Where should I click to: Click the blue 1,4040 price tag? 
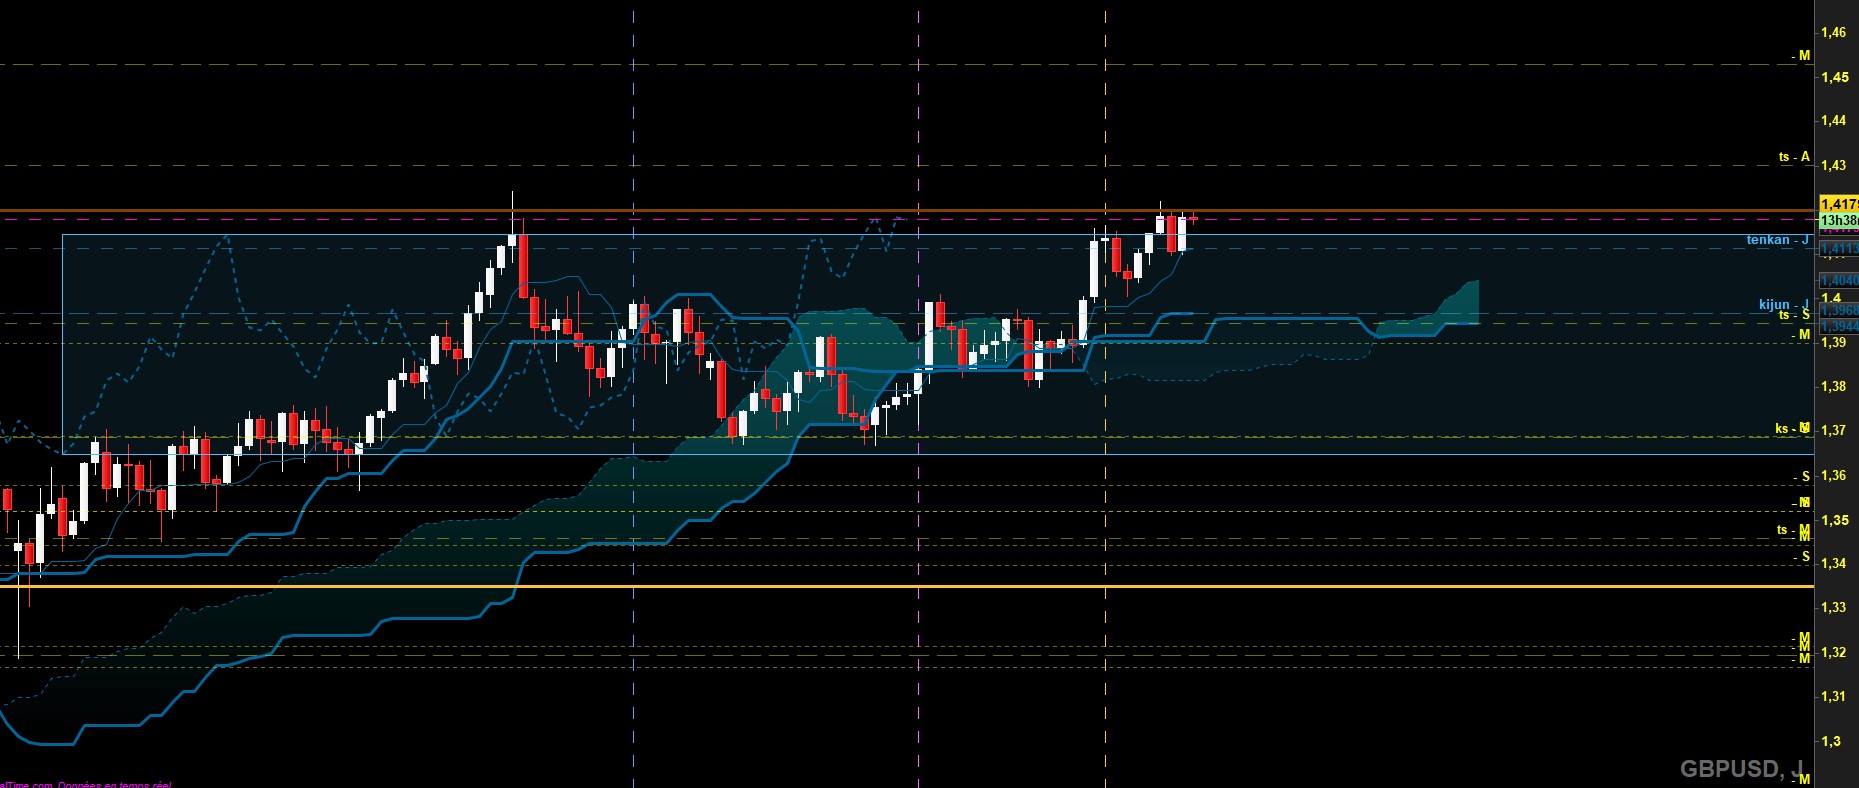click(1839, 281)
